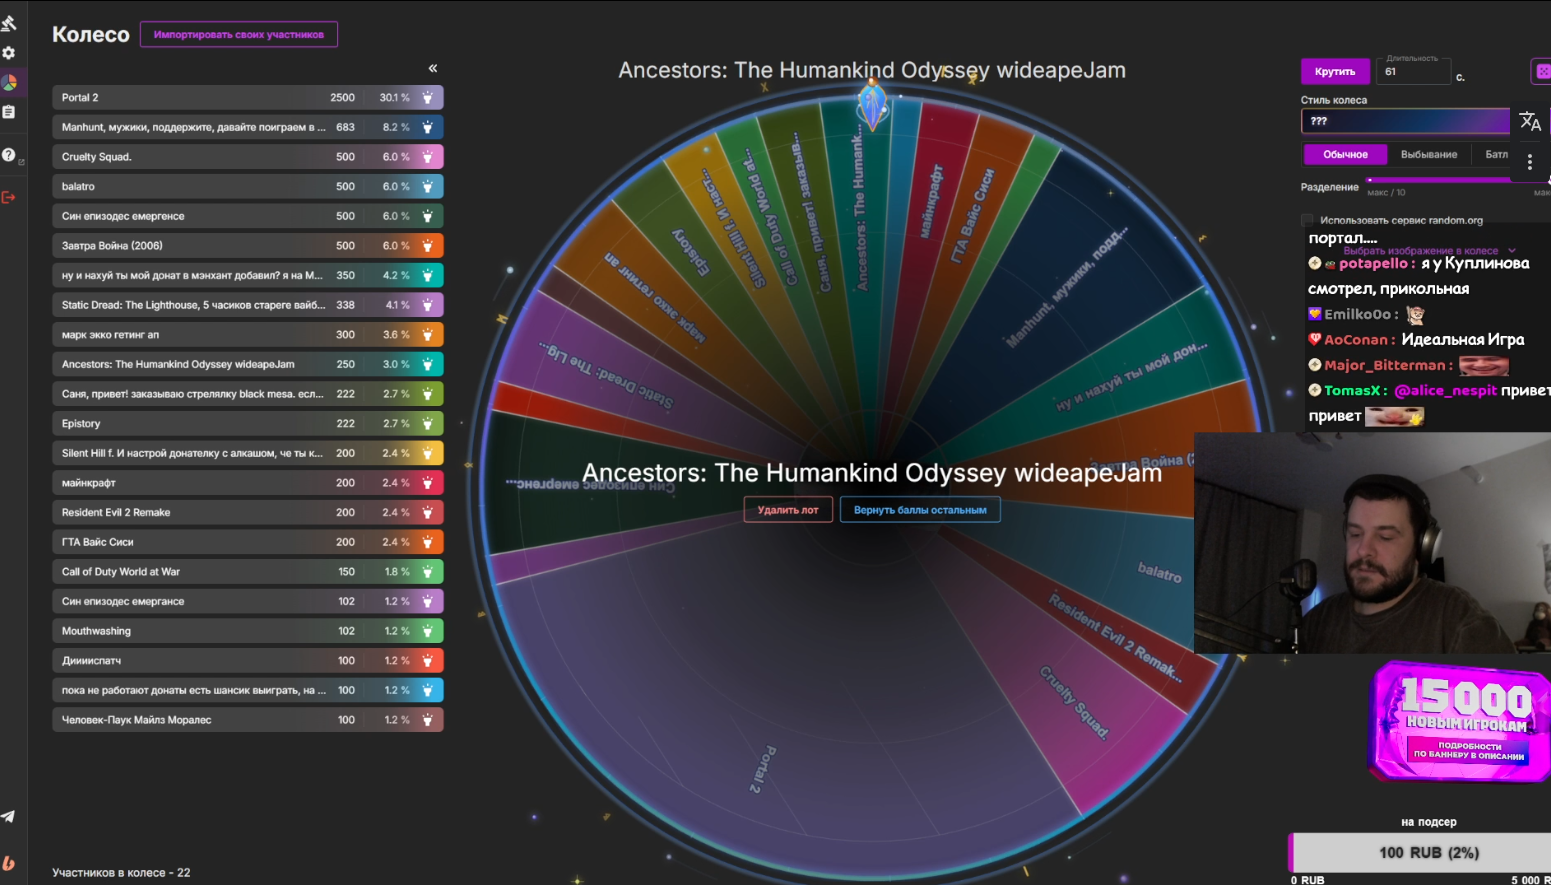Select the Обычное wheel mode tab
The width and height of the screenshot is (1551, 885).
point(1345,154)
